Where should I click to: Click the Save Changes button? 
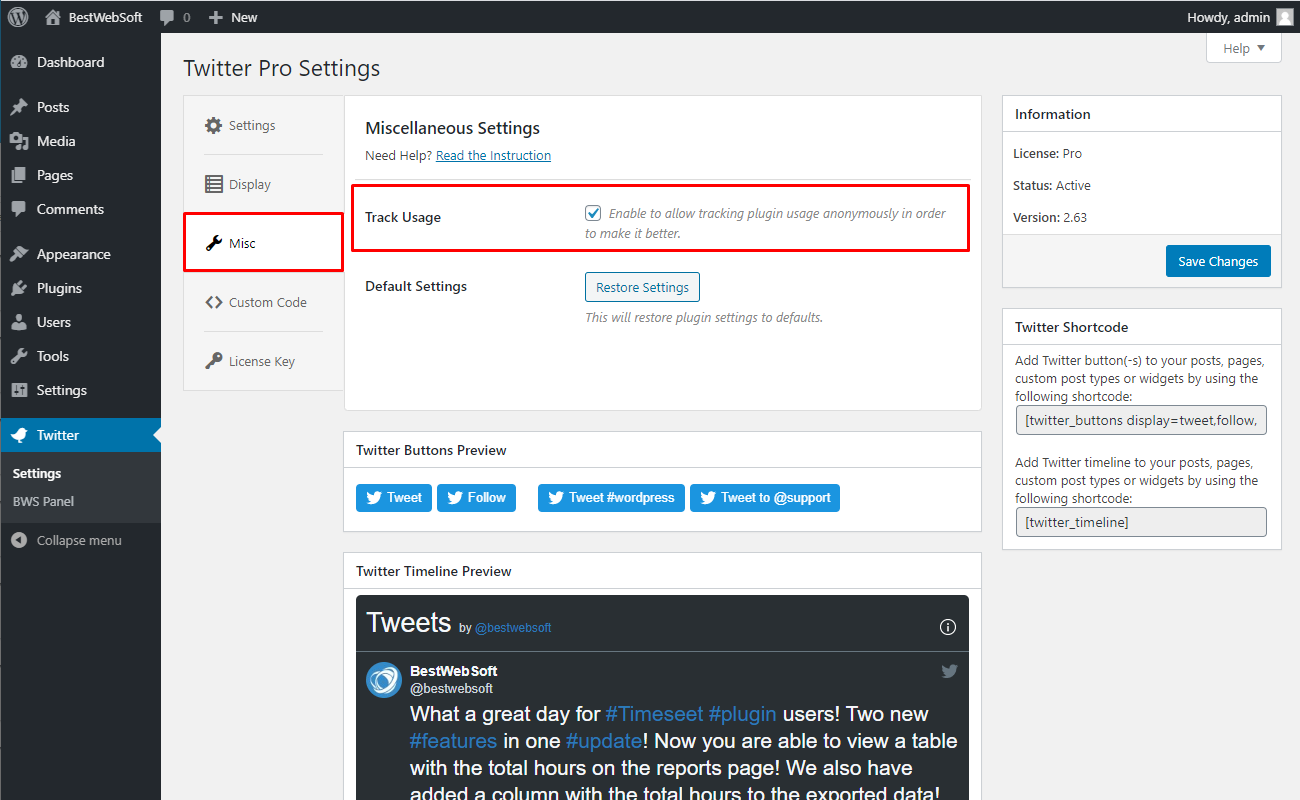(1218, 261)
